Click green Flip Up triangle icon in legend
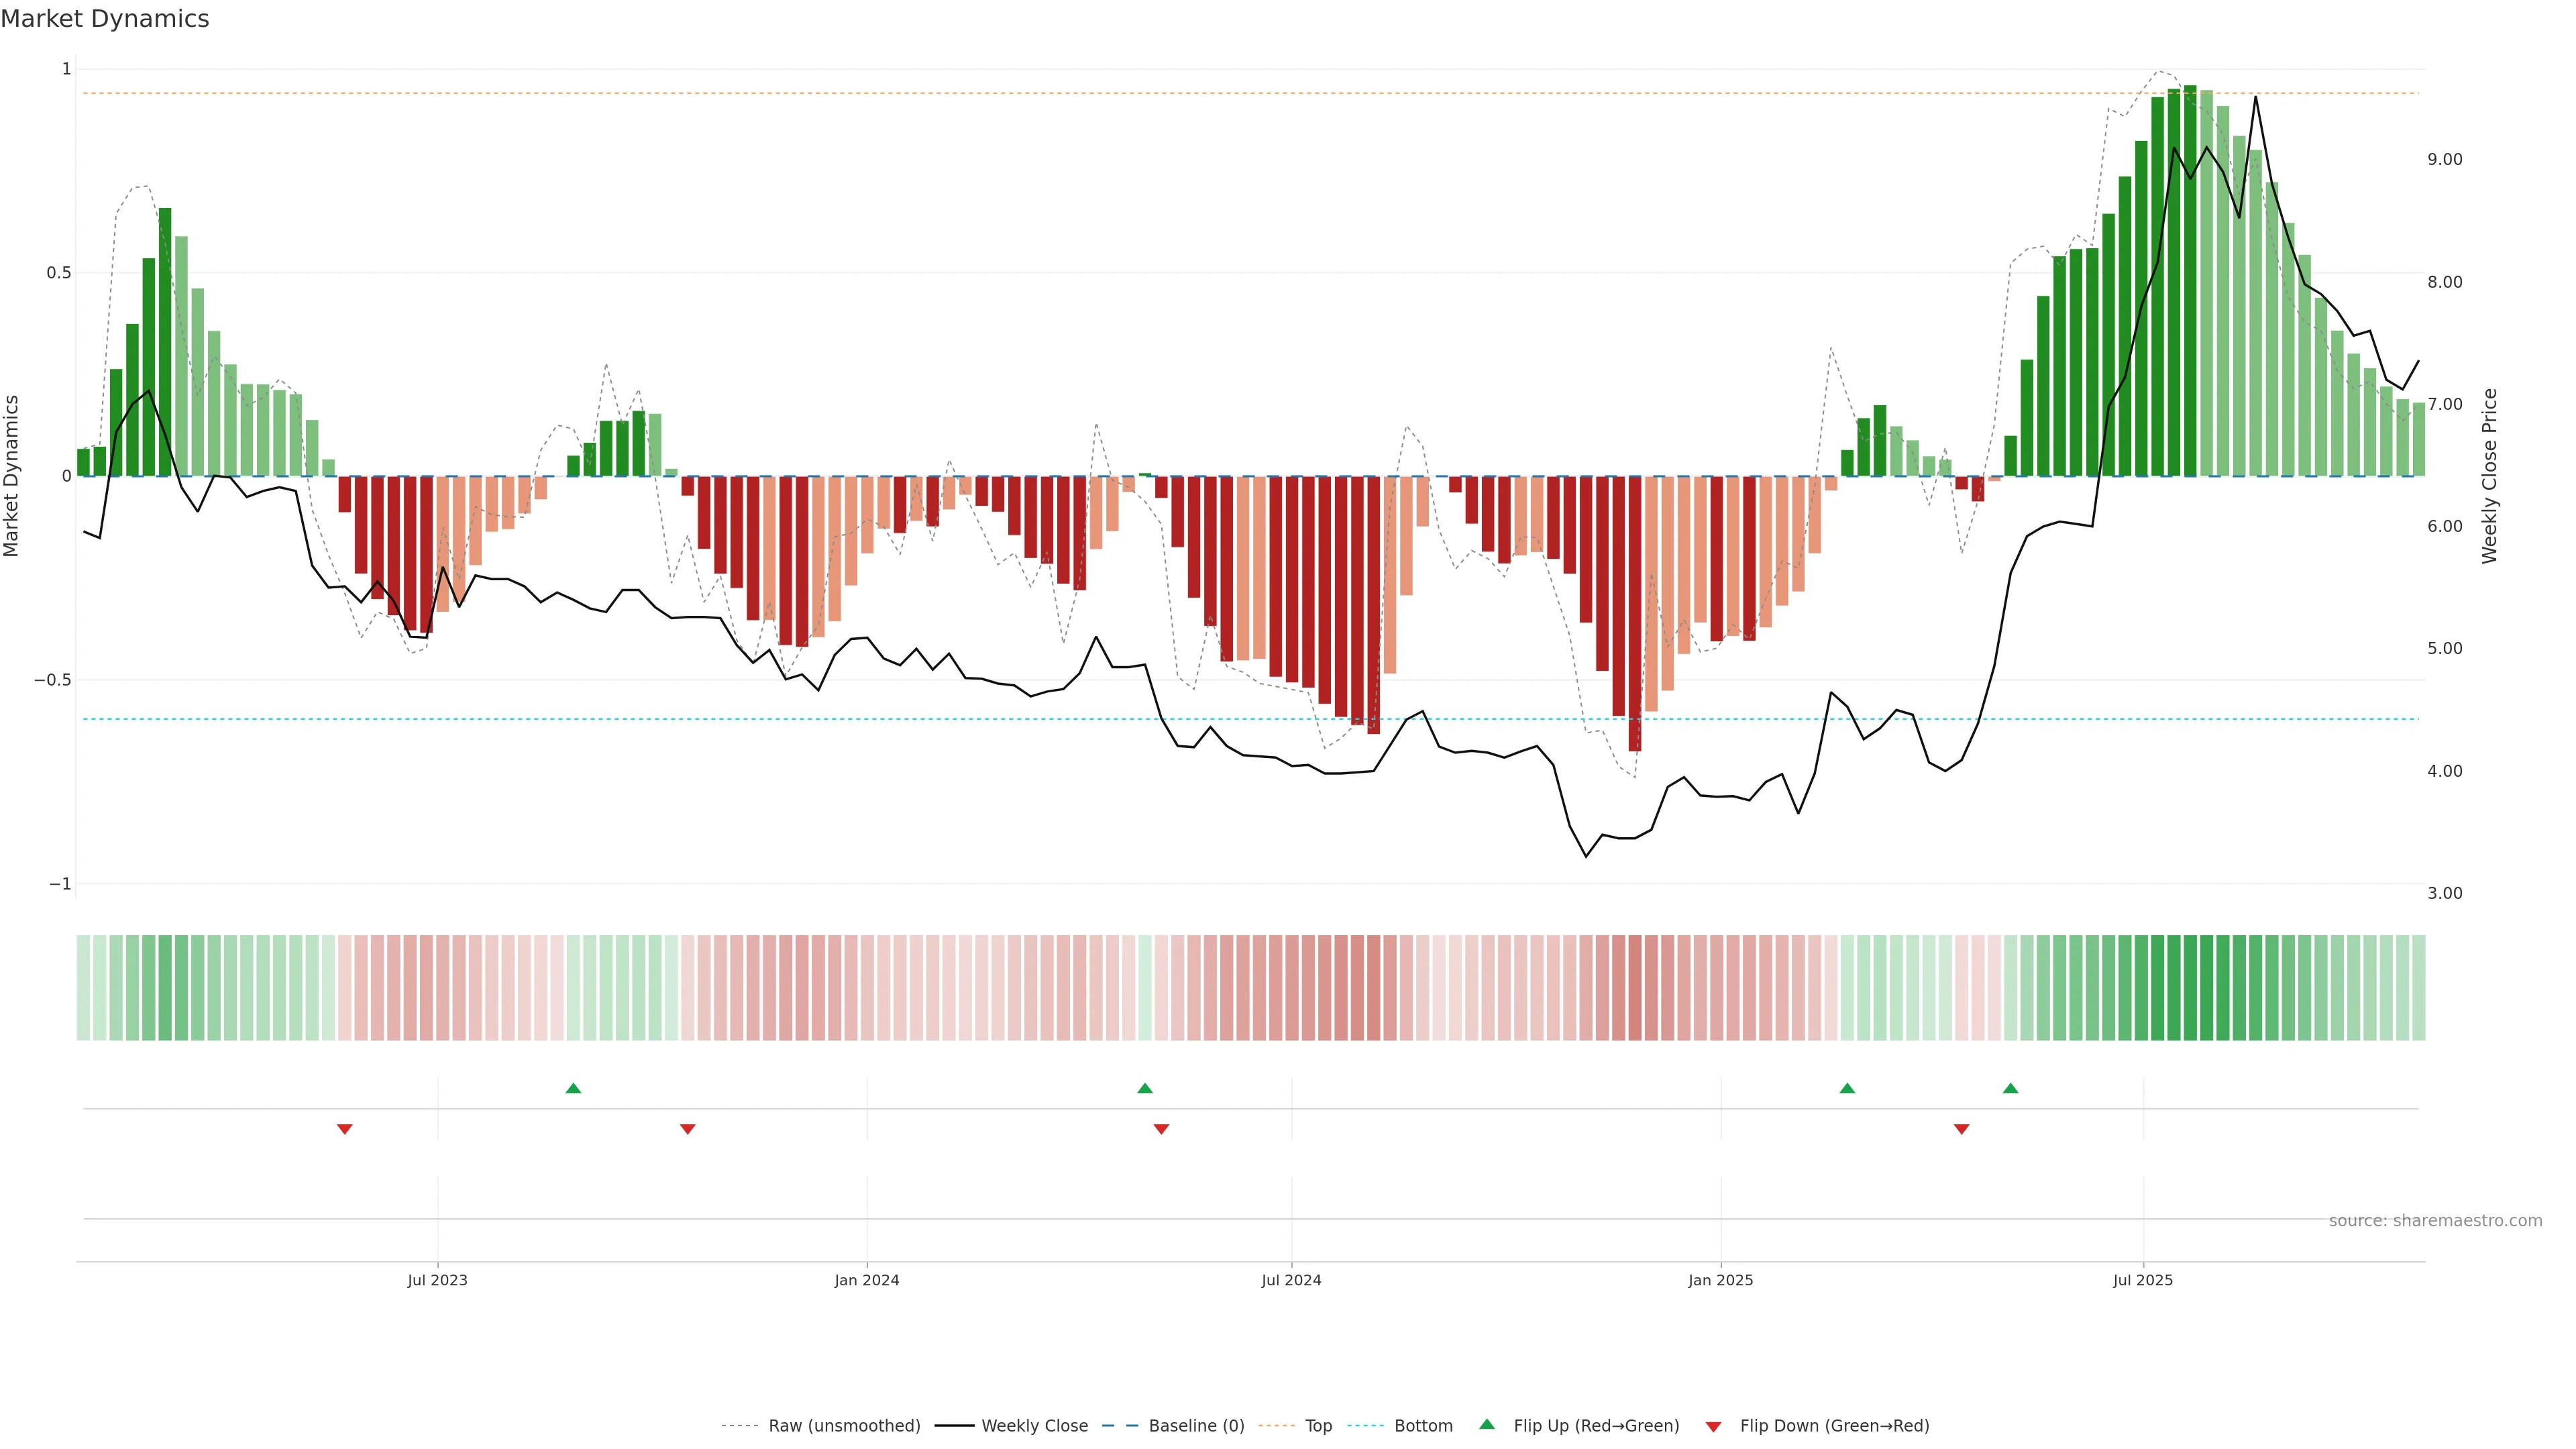2576x1449 pixels. click(1487, 1424)
